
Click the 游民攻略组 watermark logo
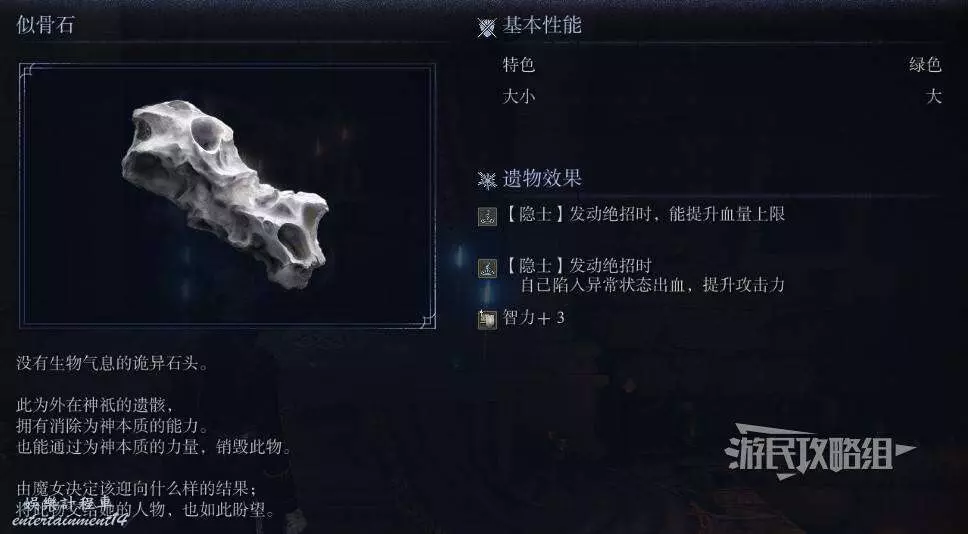(819, 452)
